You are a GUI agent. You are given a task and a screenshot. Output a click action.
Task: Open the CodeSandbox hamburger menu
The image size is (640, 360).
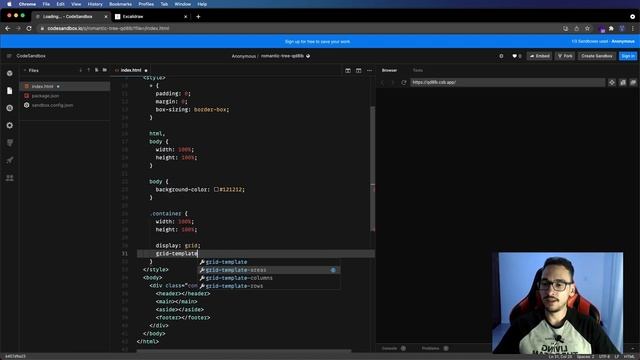pyautogui.click(x=9, y=56)
